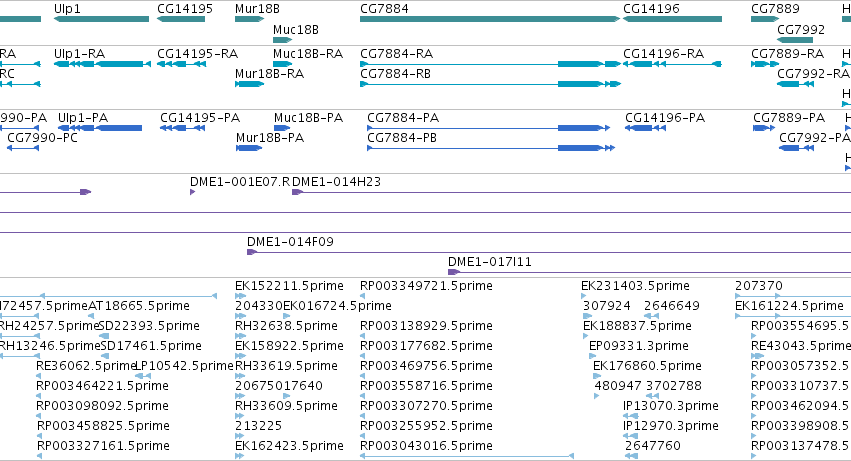The image size is (851, 461).
Task: Click the Mur18B gene label
Action: click(x=257, y=9)
